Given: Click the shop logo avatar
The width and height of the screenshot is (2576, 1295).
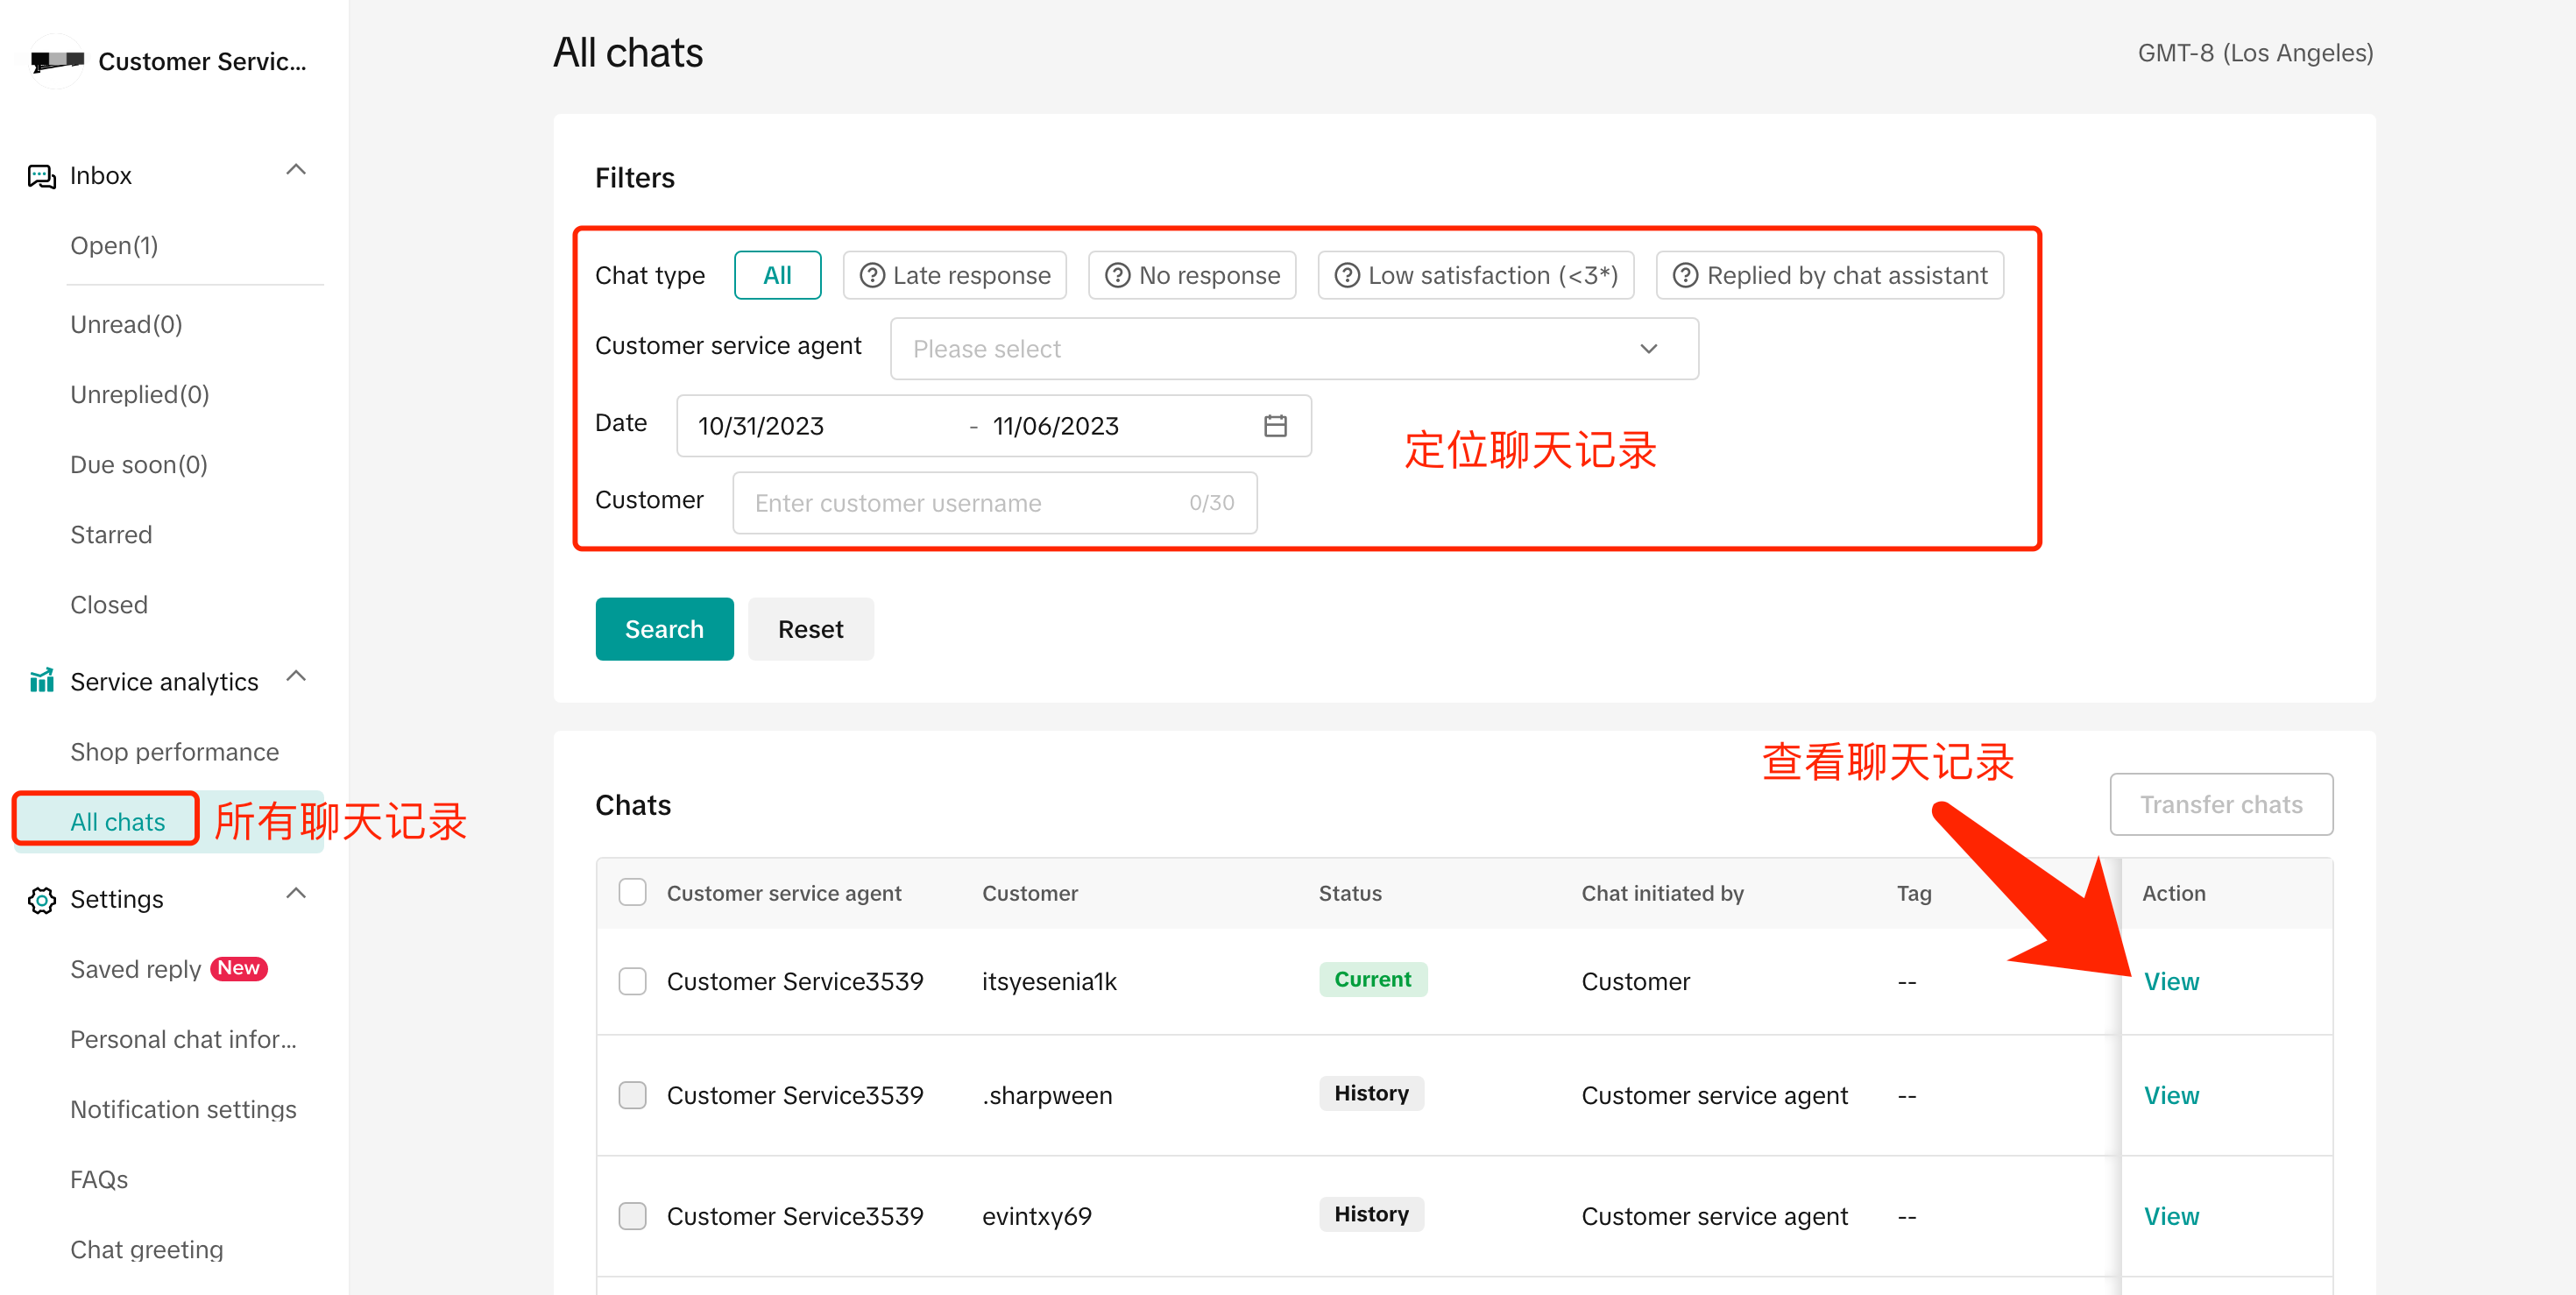Looking at the screenshot, I should coord(56,61).
